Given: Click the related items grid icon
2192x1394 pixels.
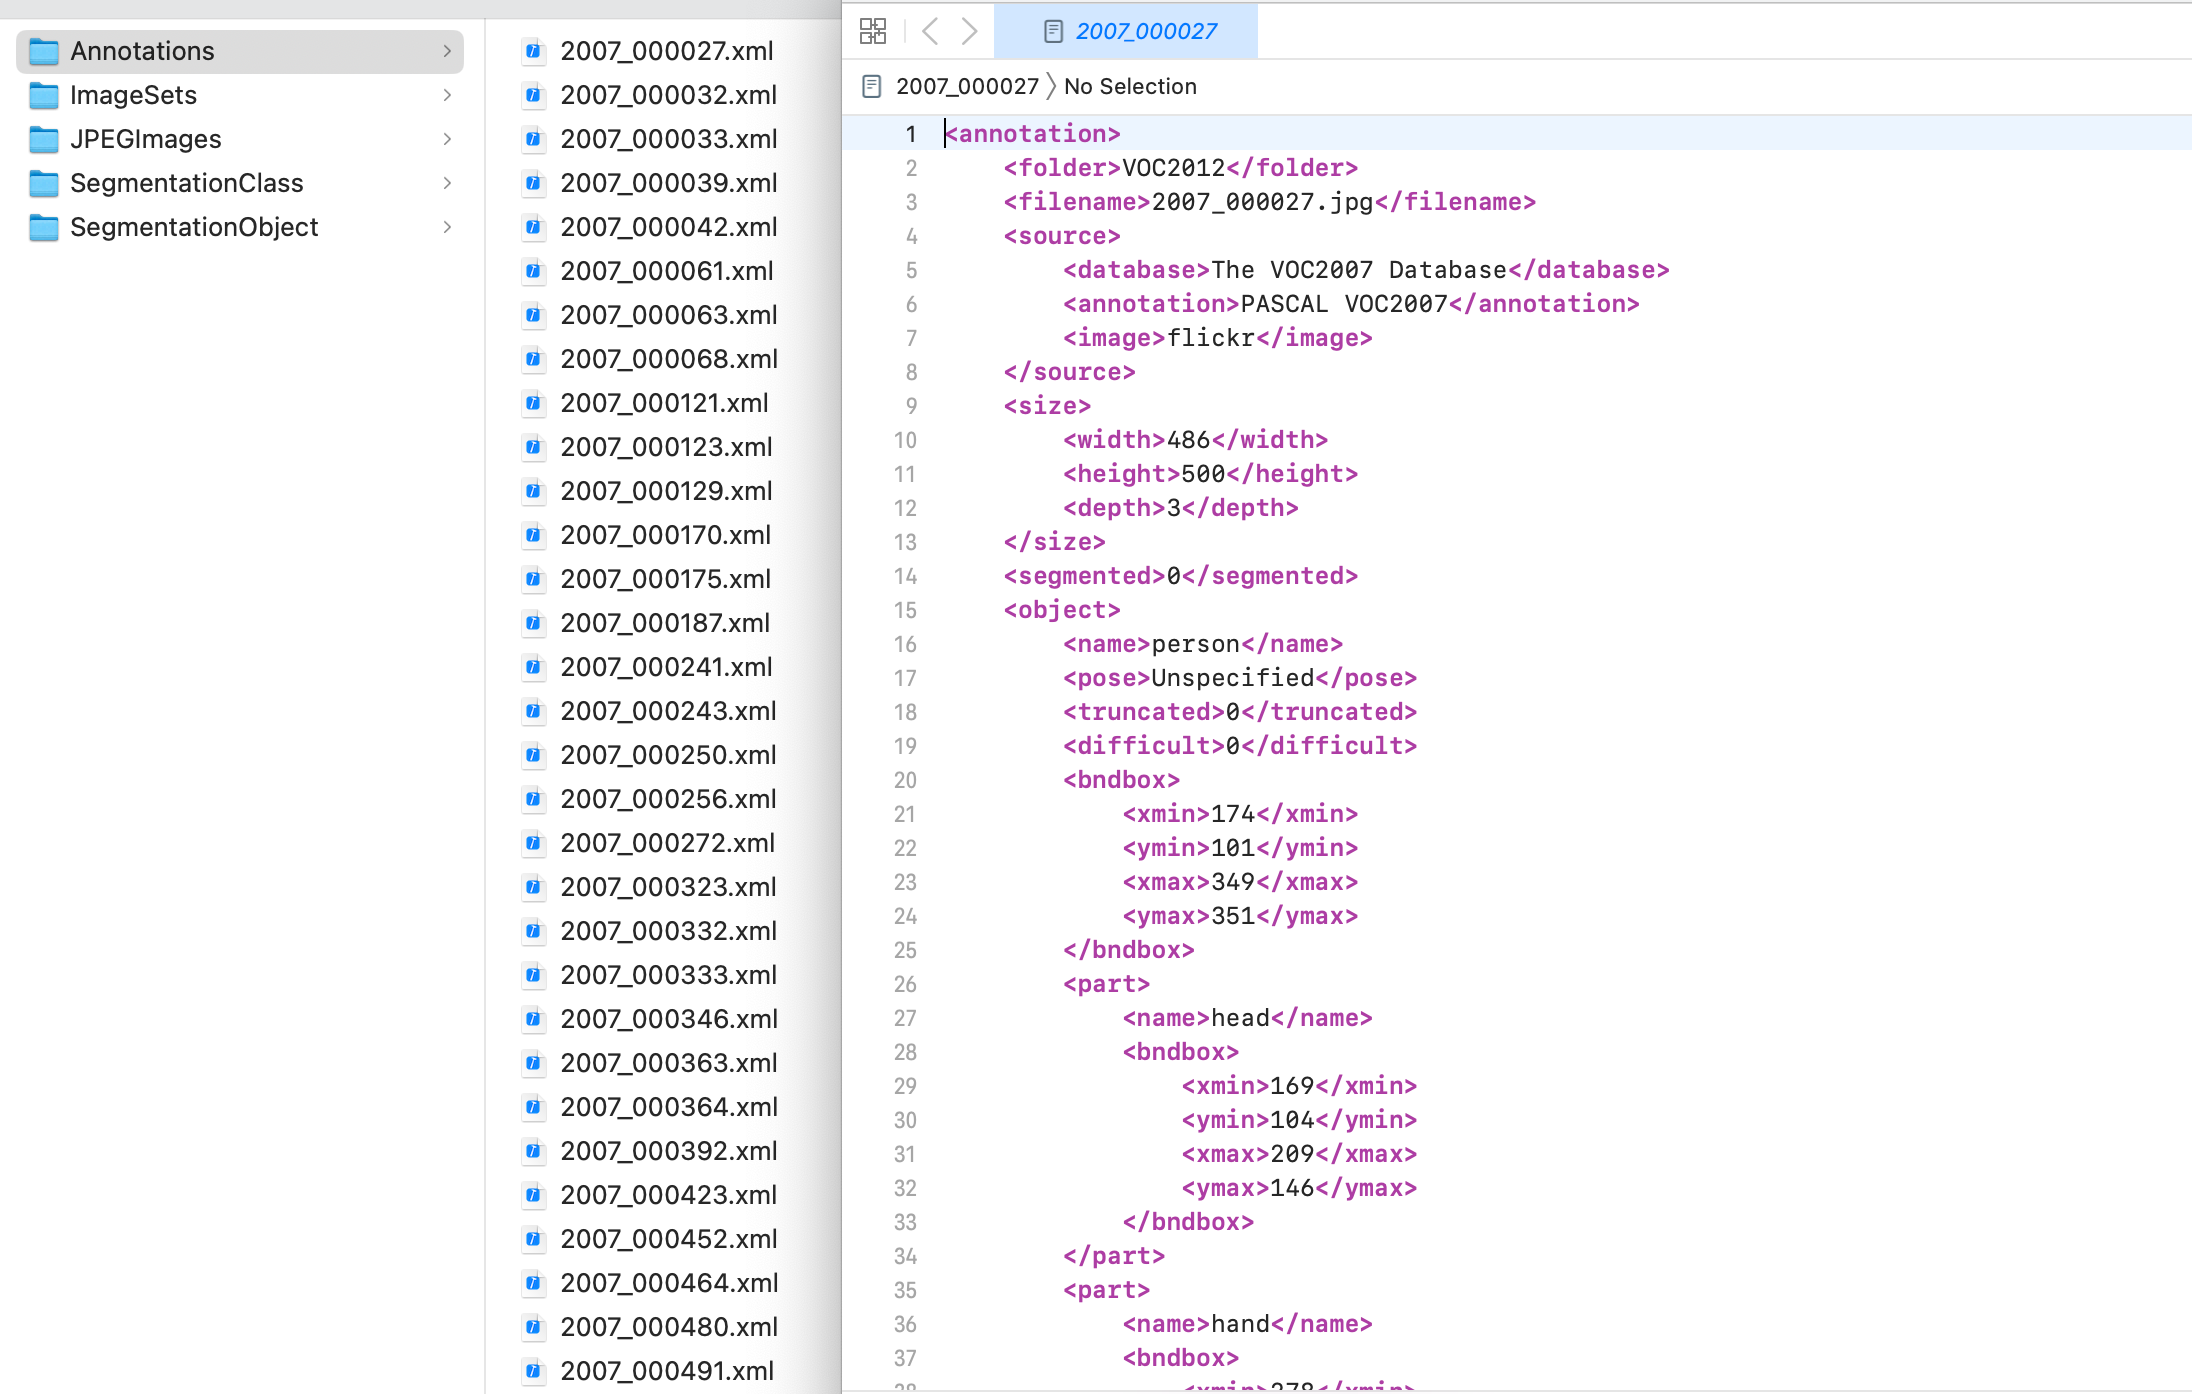Looking at the screenshot, I should [872, 31].
